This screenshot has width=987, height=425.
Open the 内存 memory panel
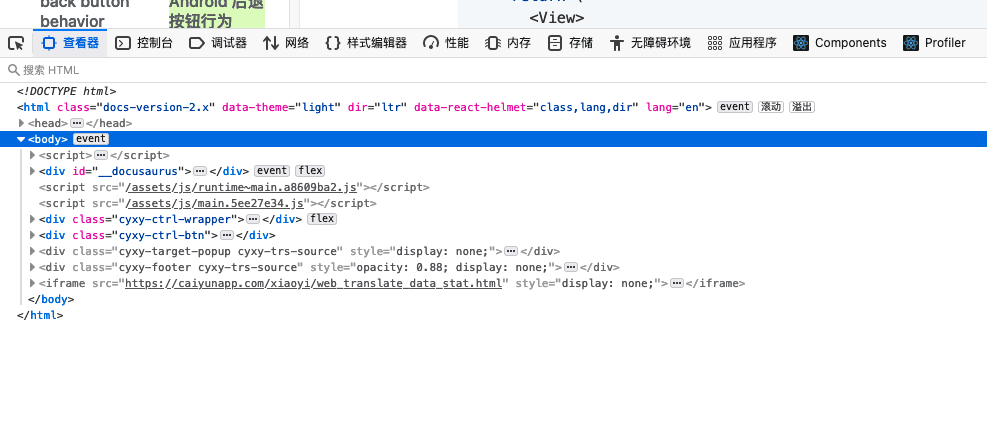508,43
